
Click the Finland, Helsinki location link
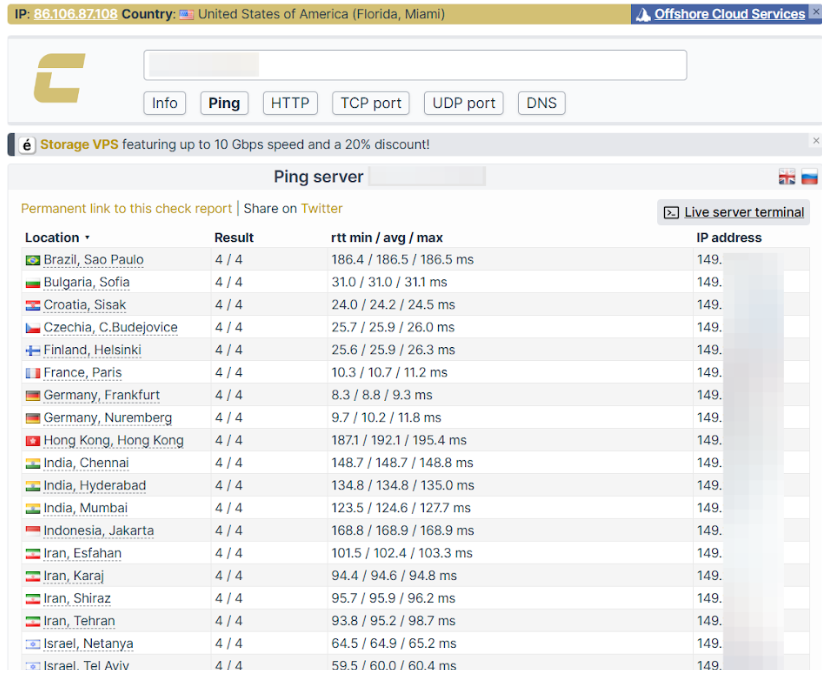[x=92, y=350]
